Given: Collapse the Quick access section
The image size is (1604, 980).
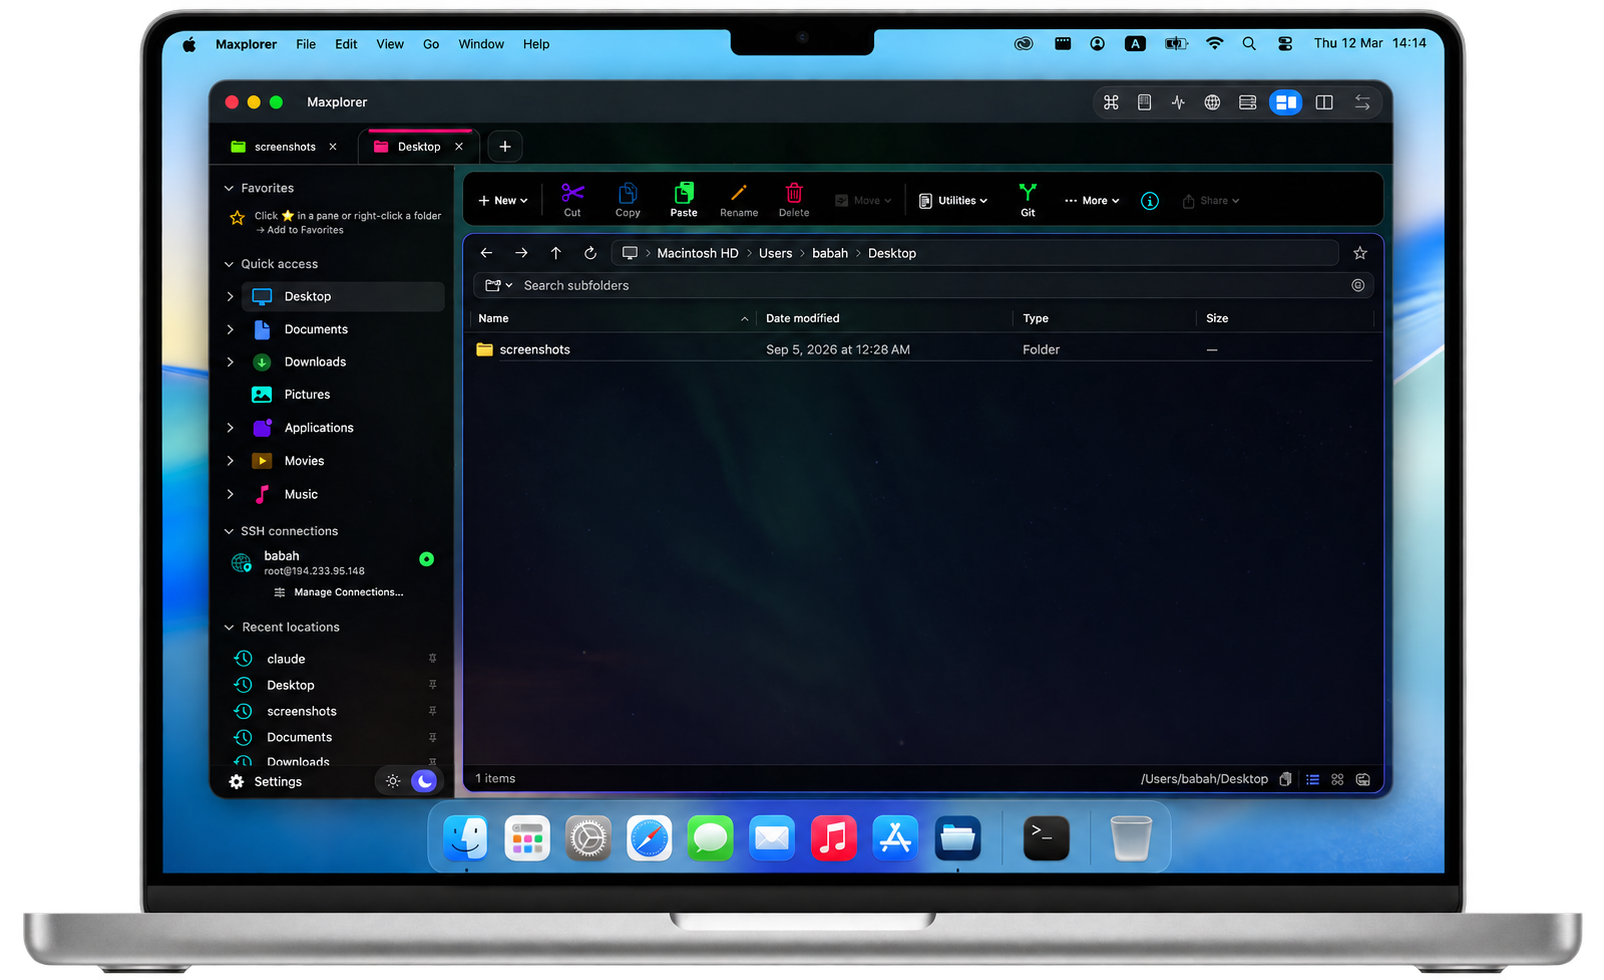Looking at the screenshot, I should tap(229, 264).
